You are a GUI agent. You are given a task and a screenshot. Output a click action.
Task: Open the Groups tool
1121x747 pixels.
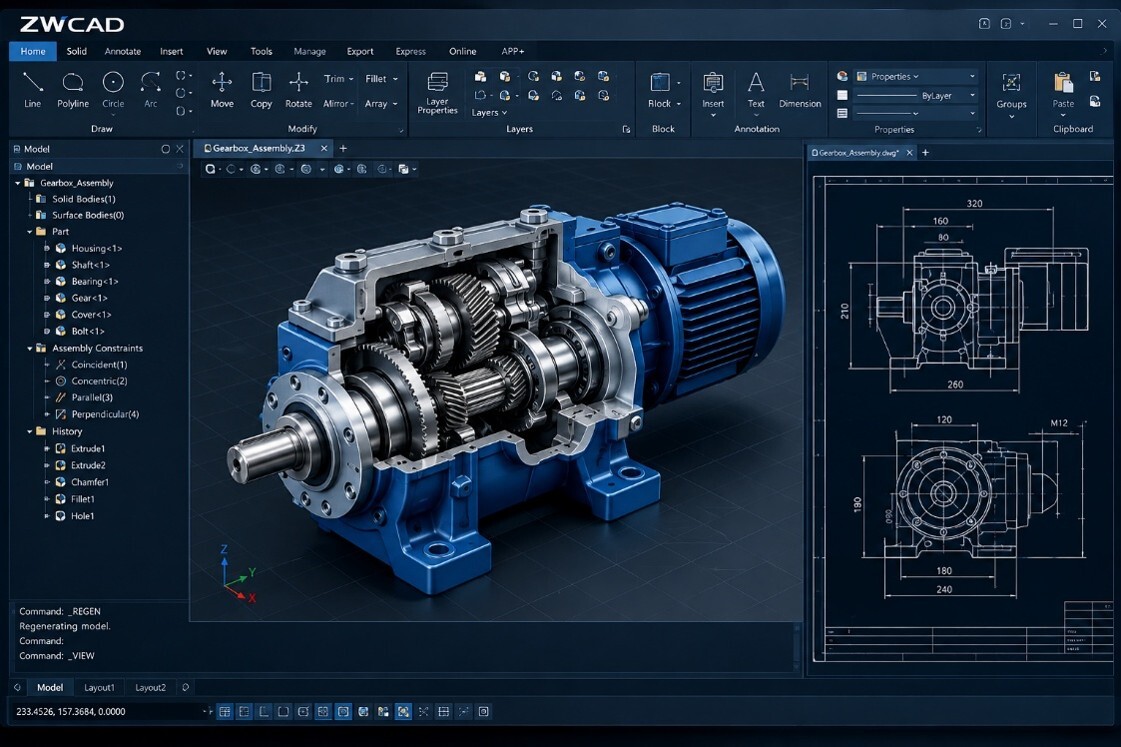pos(1011,91)
